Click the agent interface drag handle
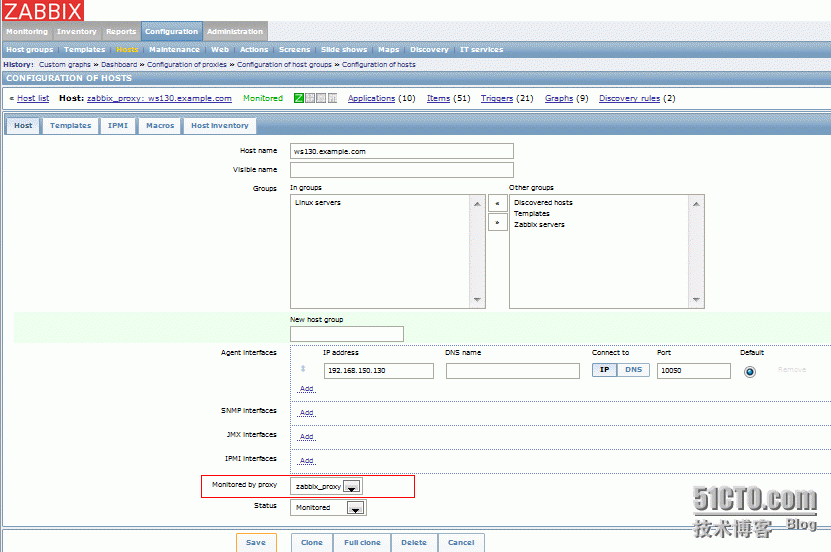This screenshot has height=552, width=831. coord(303,369)
